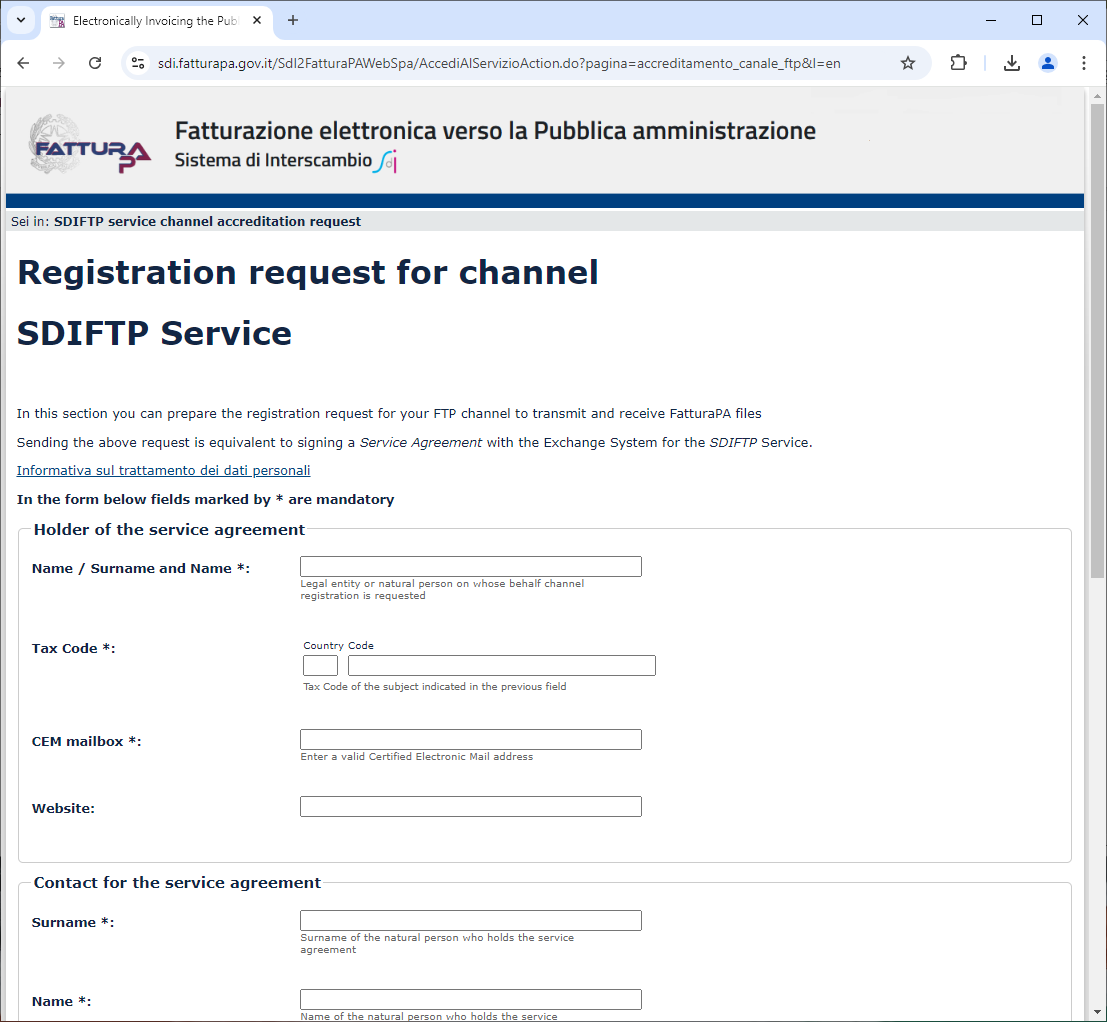Click the Tax Code Country input box
Screen dimensions: 1107x1022
coord(320,666)
